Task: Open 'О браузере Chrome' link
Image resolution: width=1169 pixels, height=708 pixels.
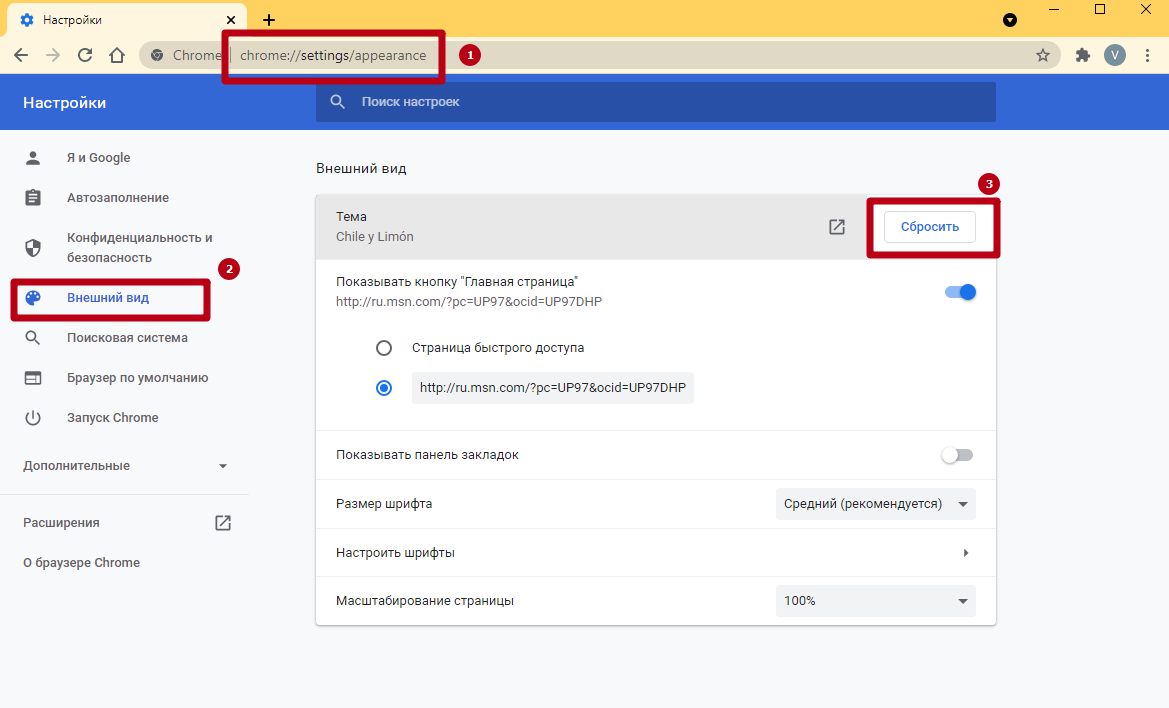Action: (x=81, y=563)
